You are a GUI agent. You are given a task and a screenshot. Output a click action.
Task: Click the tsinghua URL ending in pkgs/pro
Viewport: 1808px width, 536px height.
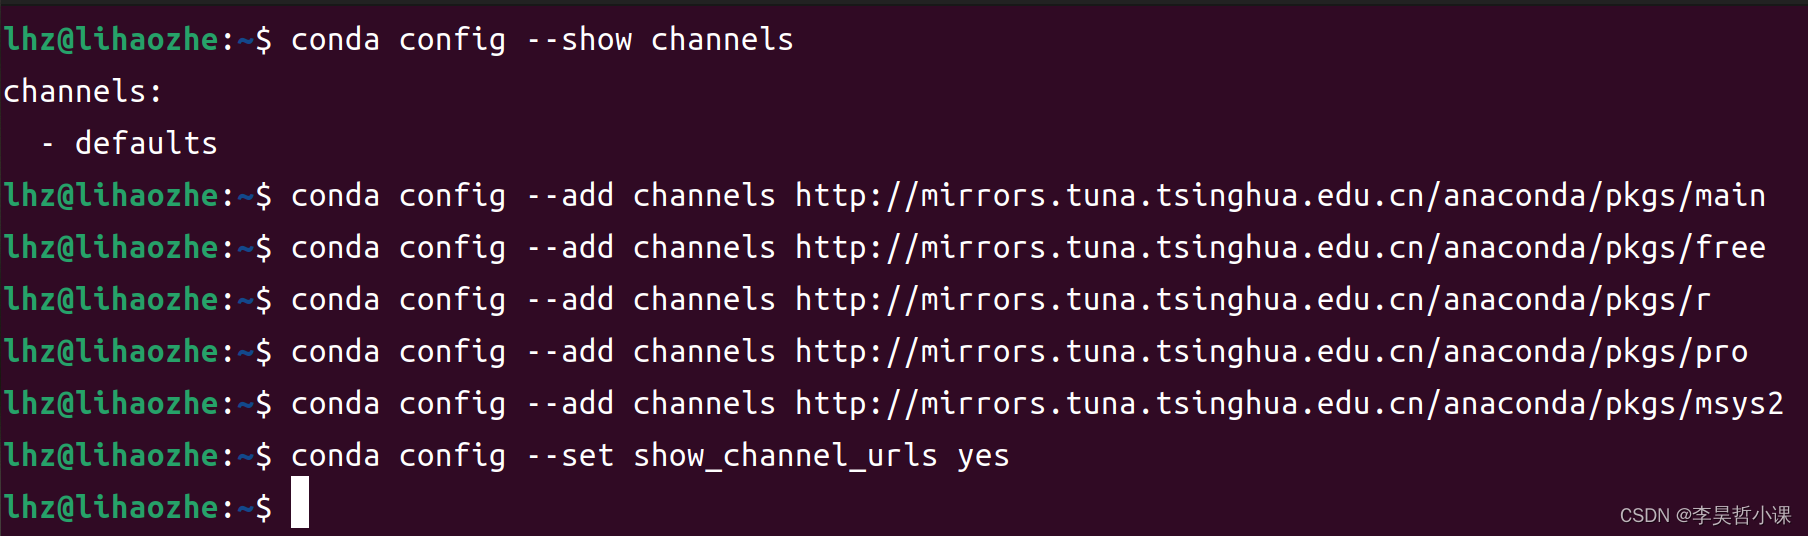tap(1271, 352)
